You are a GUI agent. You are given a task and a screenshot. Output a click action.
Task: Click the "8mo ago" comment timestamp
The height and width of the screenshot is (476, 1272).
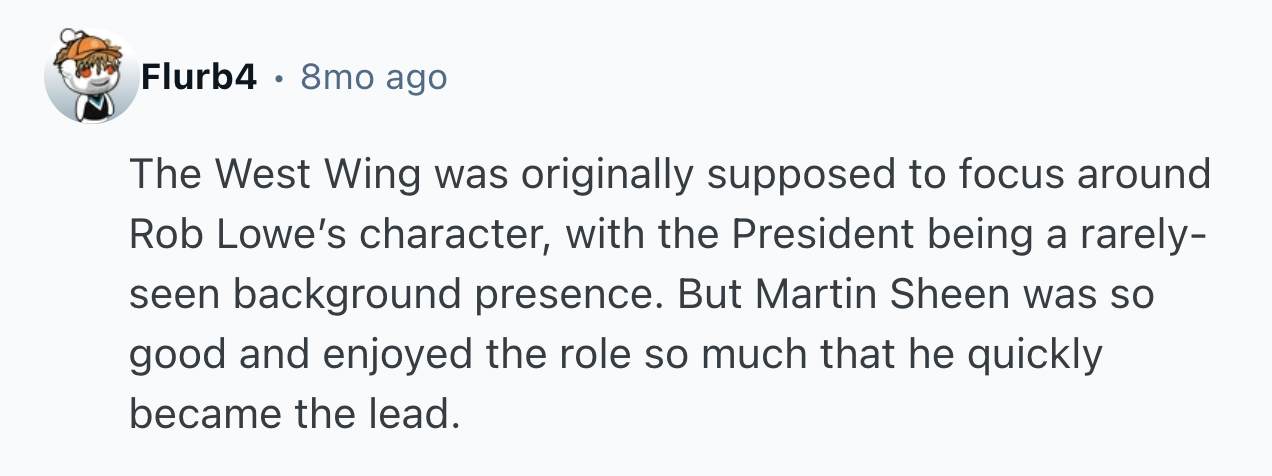373,77
